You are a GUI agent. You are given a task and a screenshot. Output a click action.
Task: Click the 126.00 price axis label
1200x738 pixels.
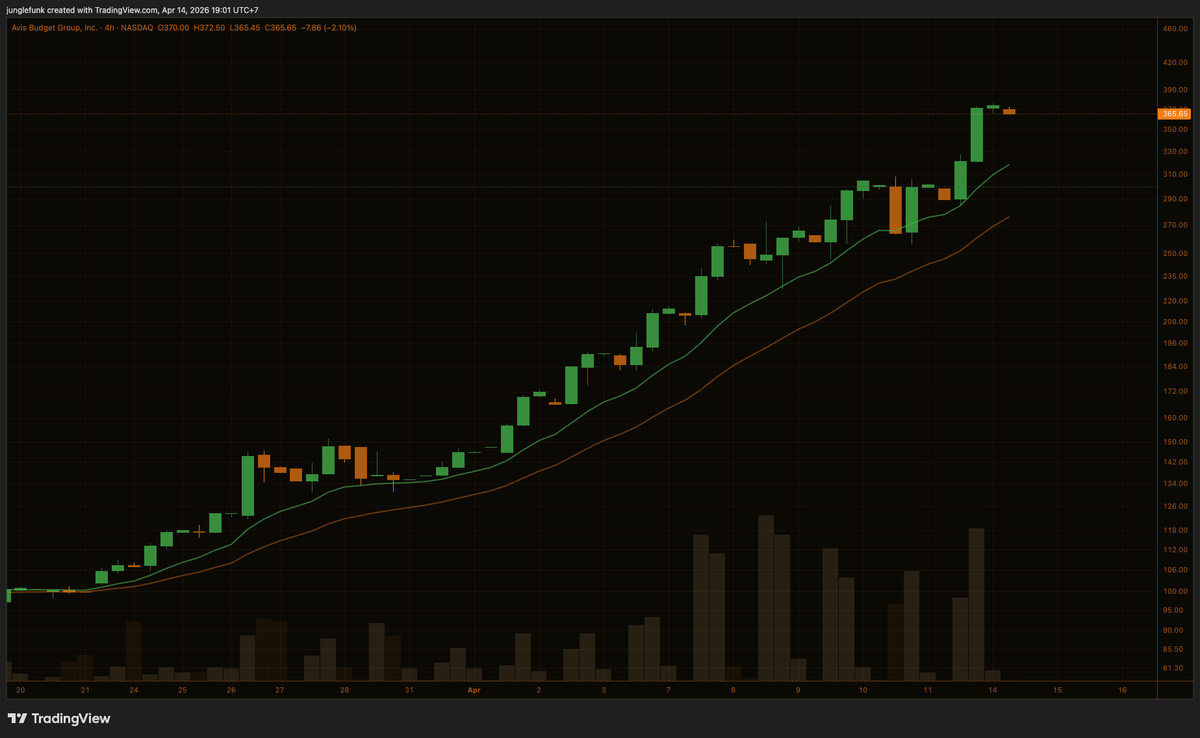click(1175, 506)
